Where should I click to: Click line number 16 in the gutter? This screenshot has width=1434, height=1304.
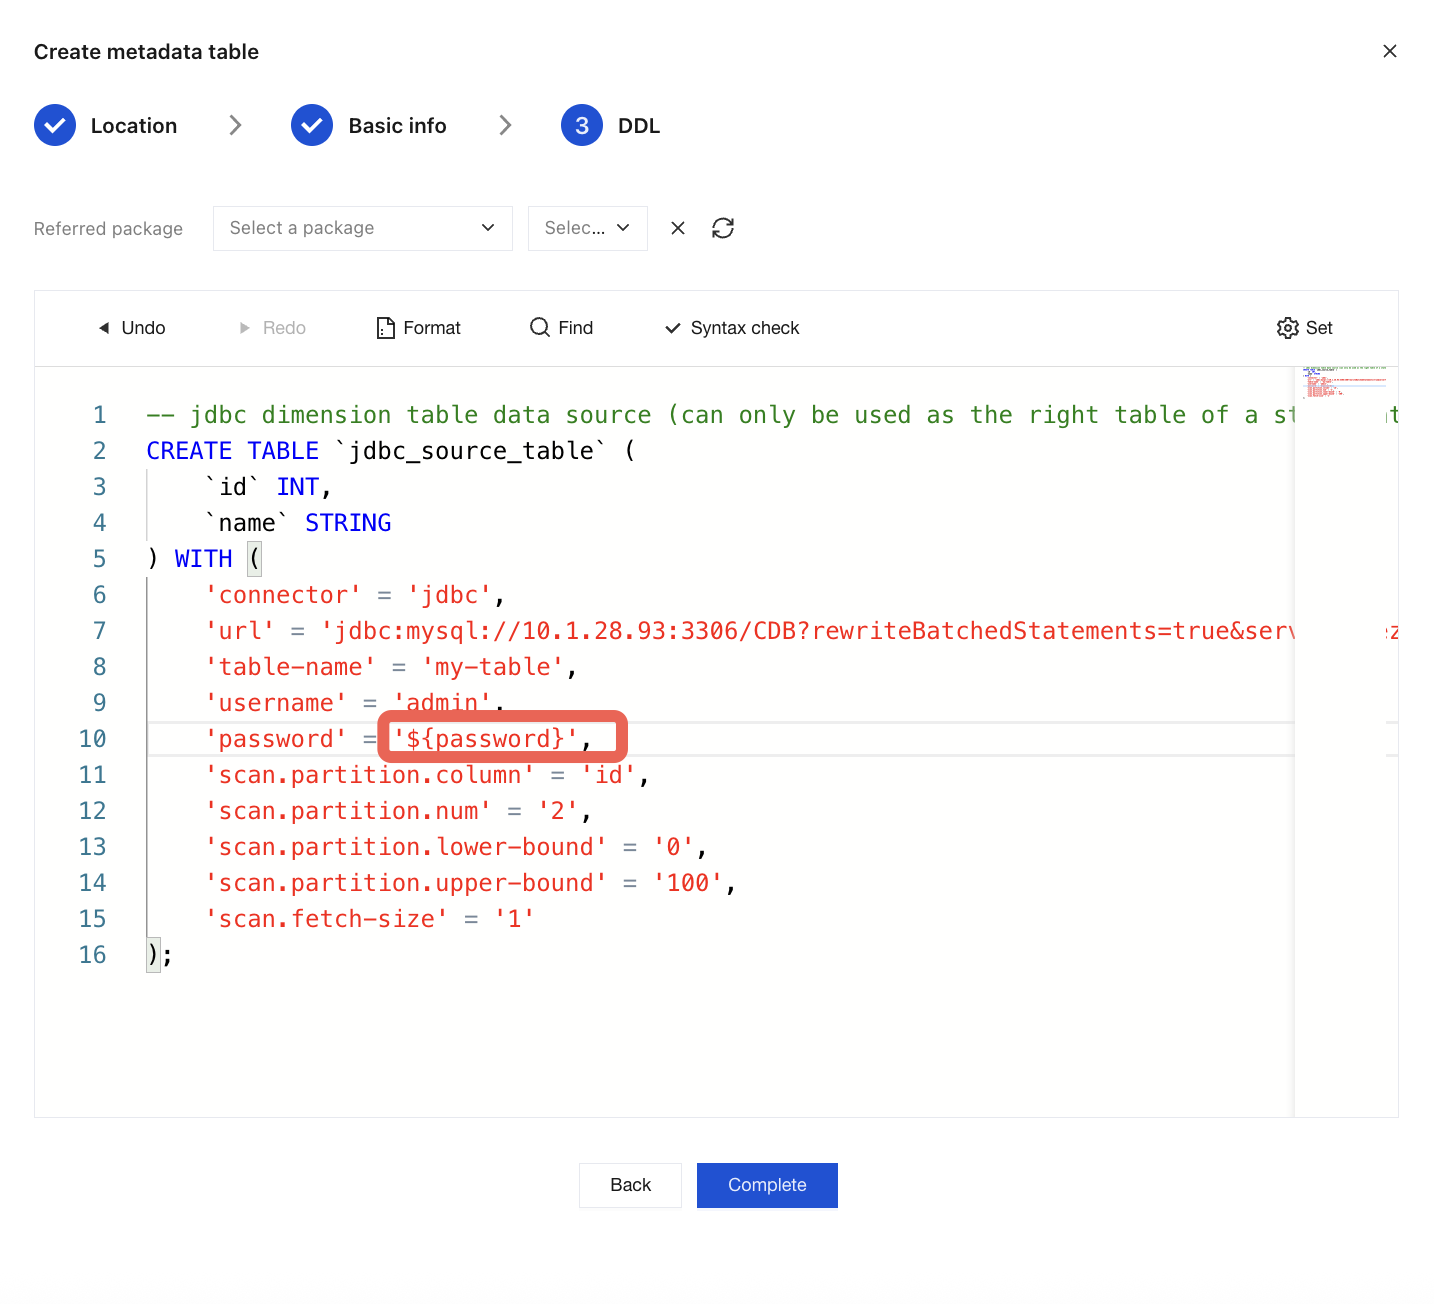pos(92,955)
